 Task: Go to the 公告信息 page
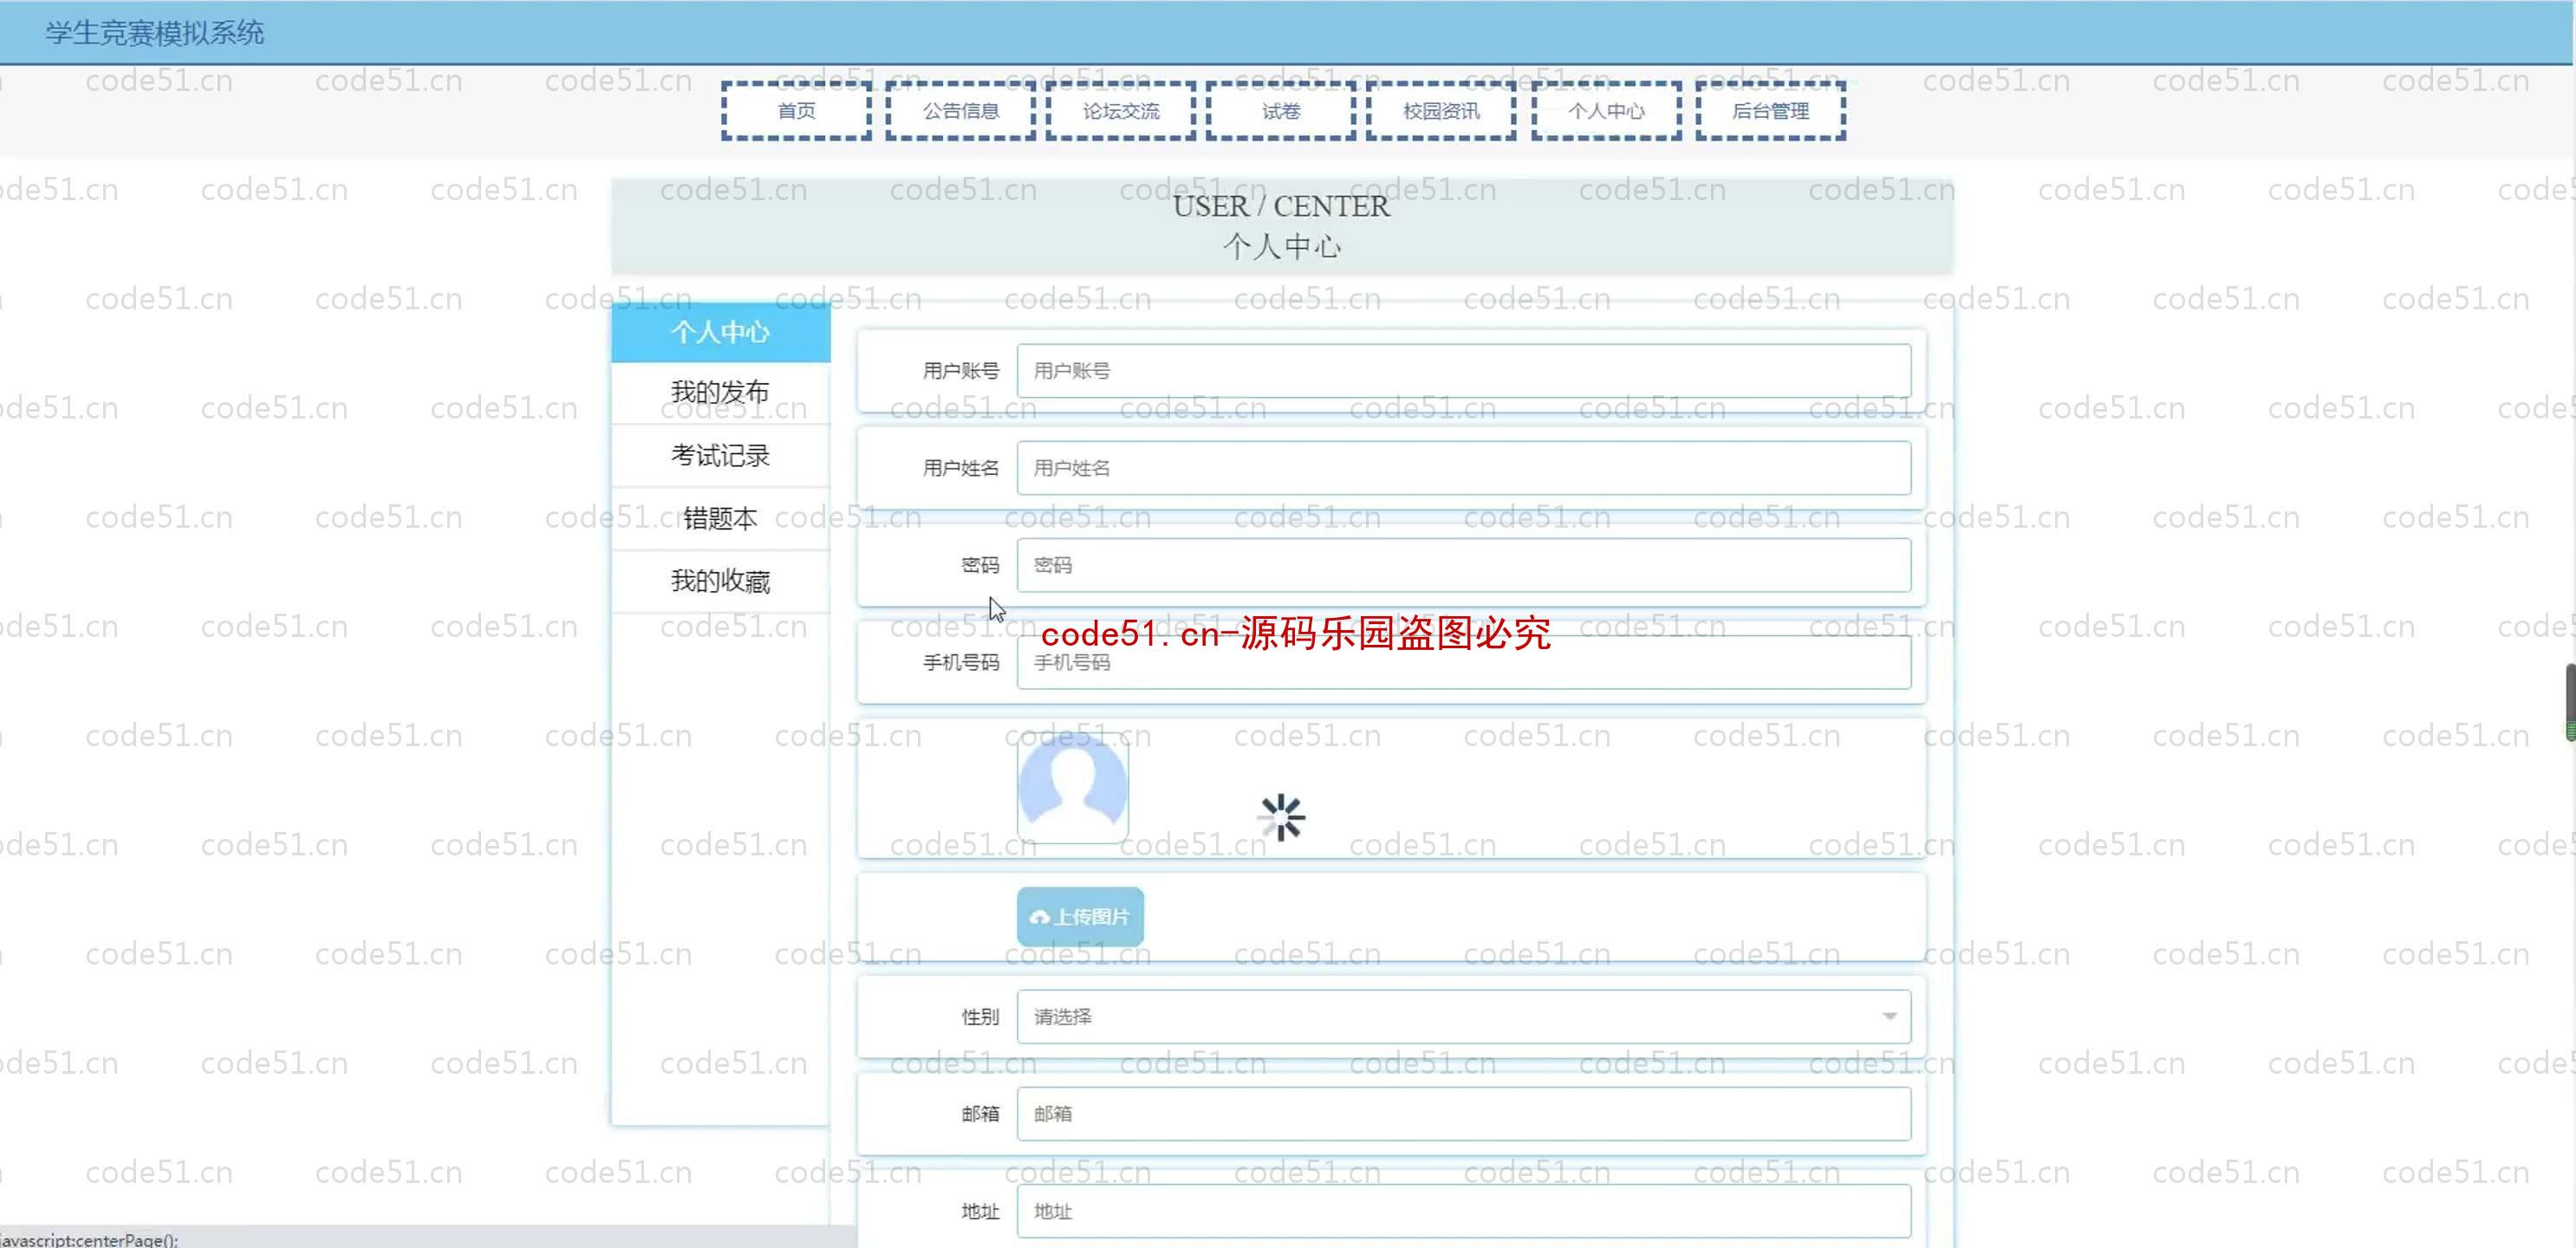point(960,111)
